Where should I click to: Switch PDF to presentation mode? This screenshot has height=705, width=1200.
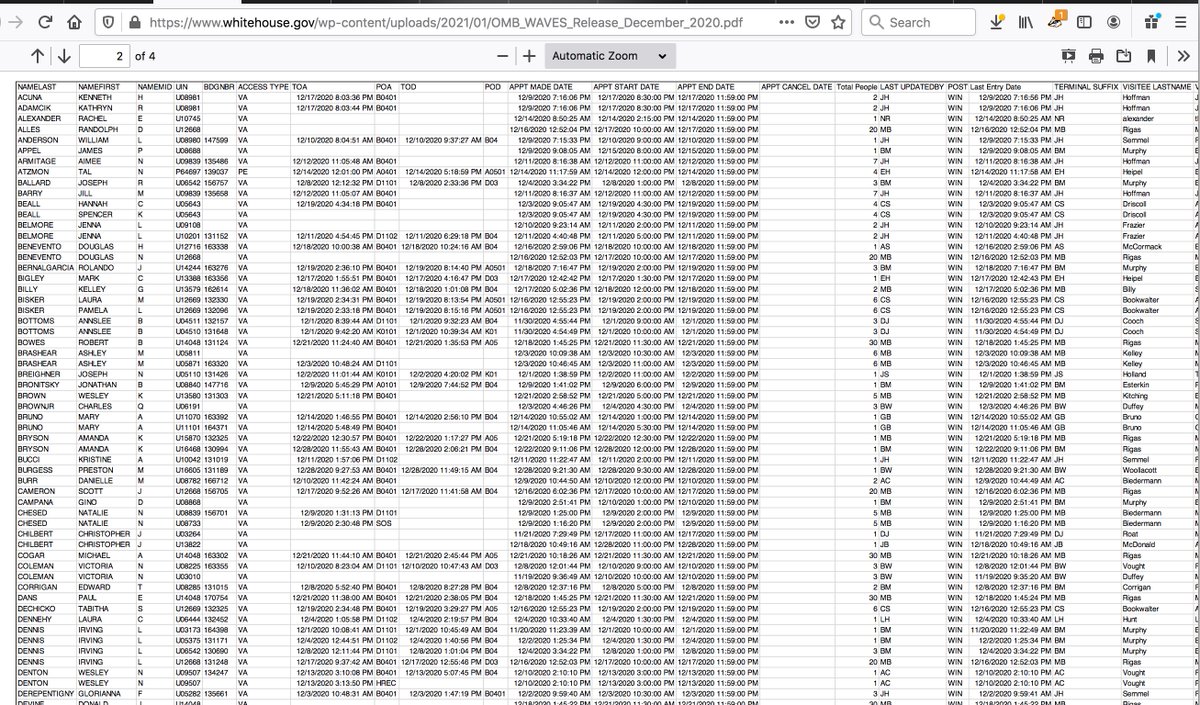[1069, 56]
